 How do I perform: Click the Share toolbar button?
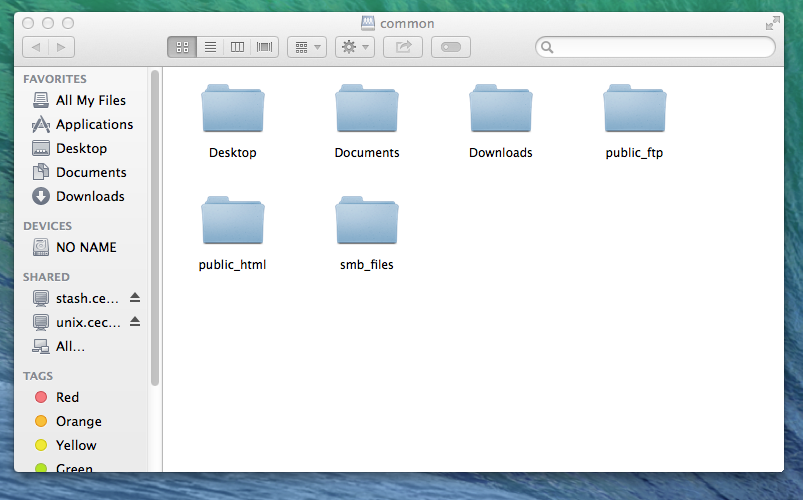pyautogui.click(x=403, y=47)
